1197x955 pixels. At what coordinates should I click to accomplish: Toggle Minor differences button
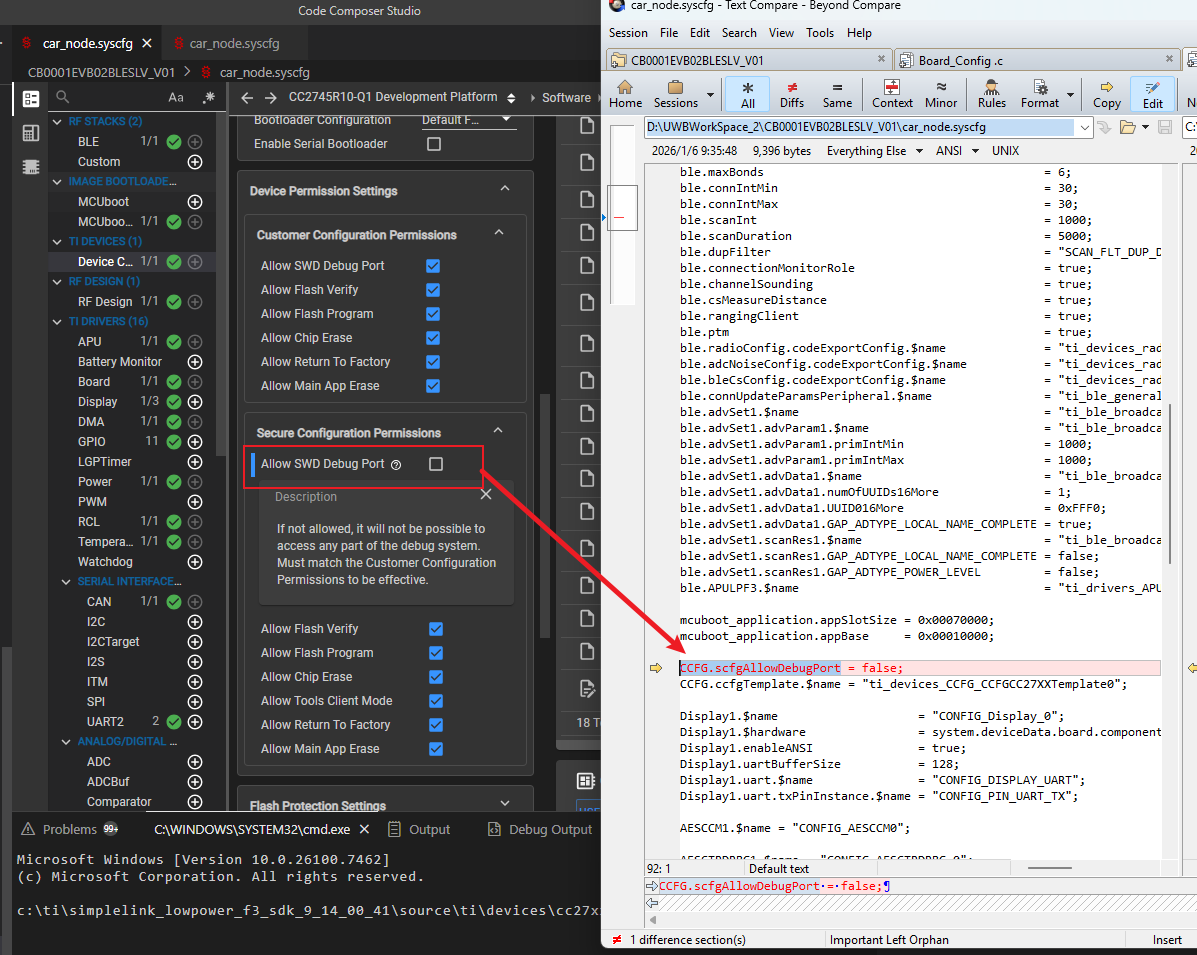[940, 94]
